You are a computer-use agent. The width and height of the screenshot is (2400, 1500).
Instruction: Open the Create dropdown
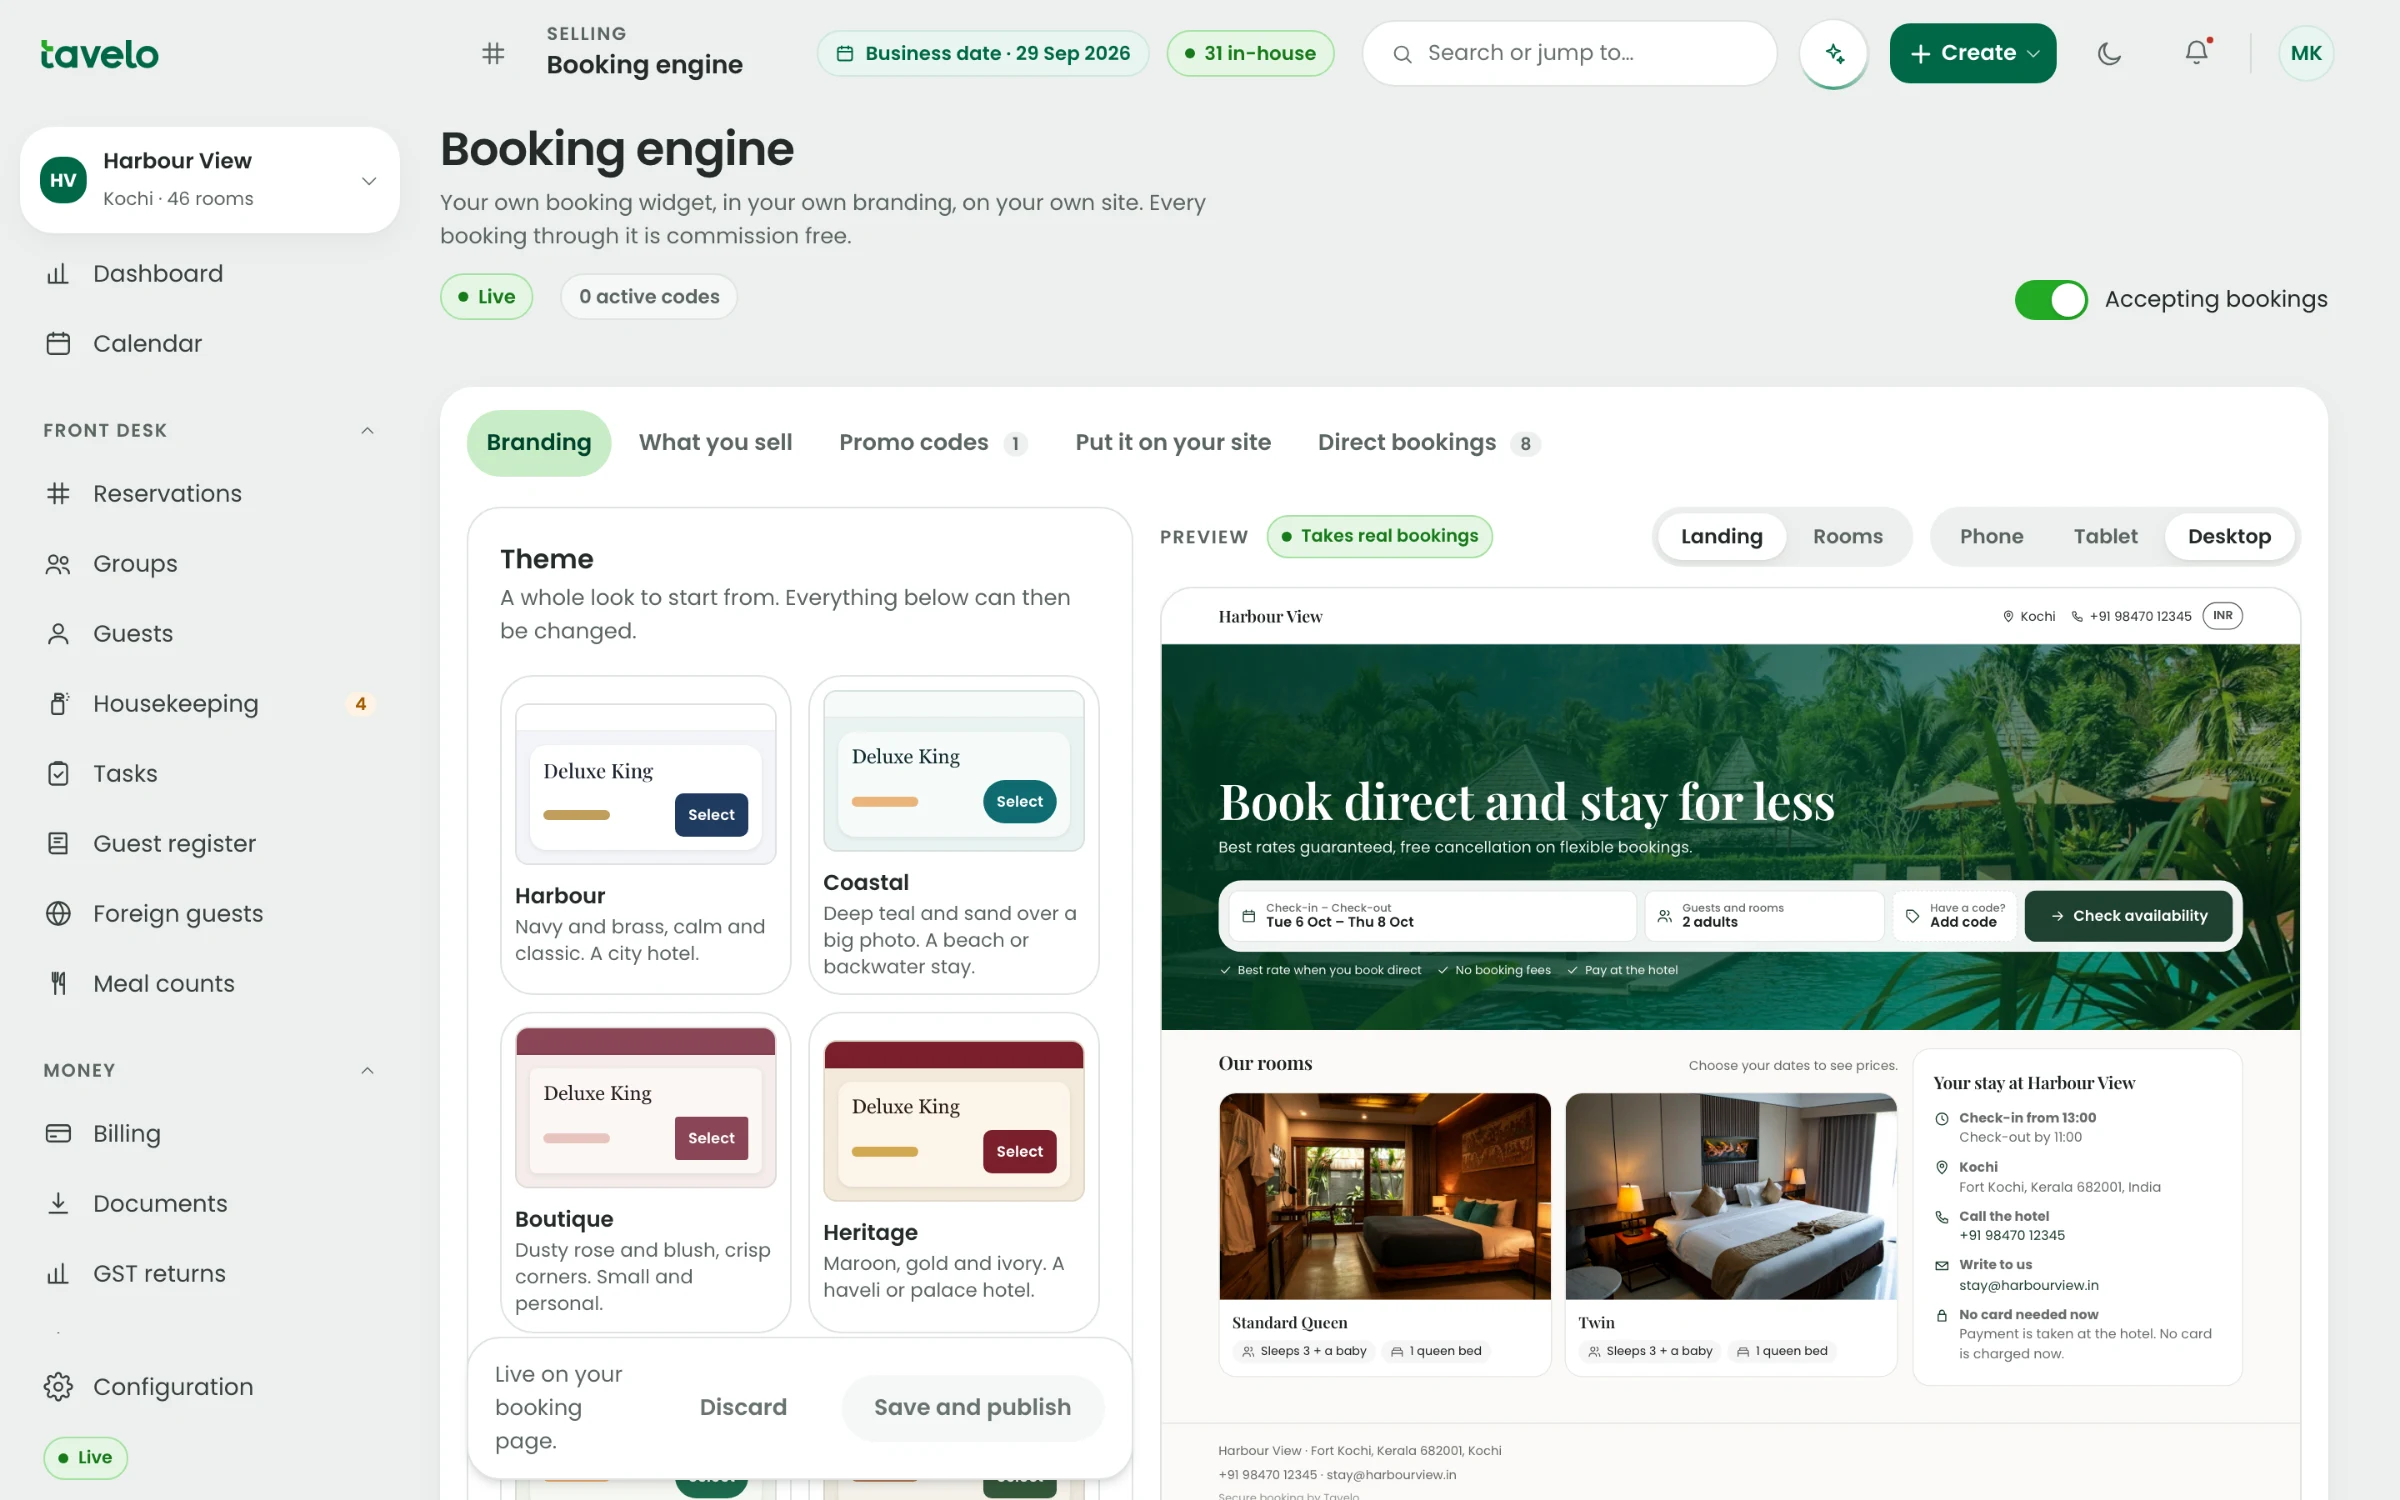click(1972, 53)
